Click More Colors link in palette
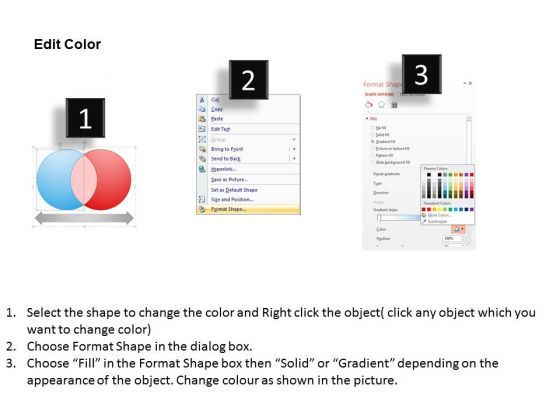Image resolution: width=560 pixels, height=420 pixels. tap(439, 215)
